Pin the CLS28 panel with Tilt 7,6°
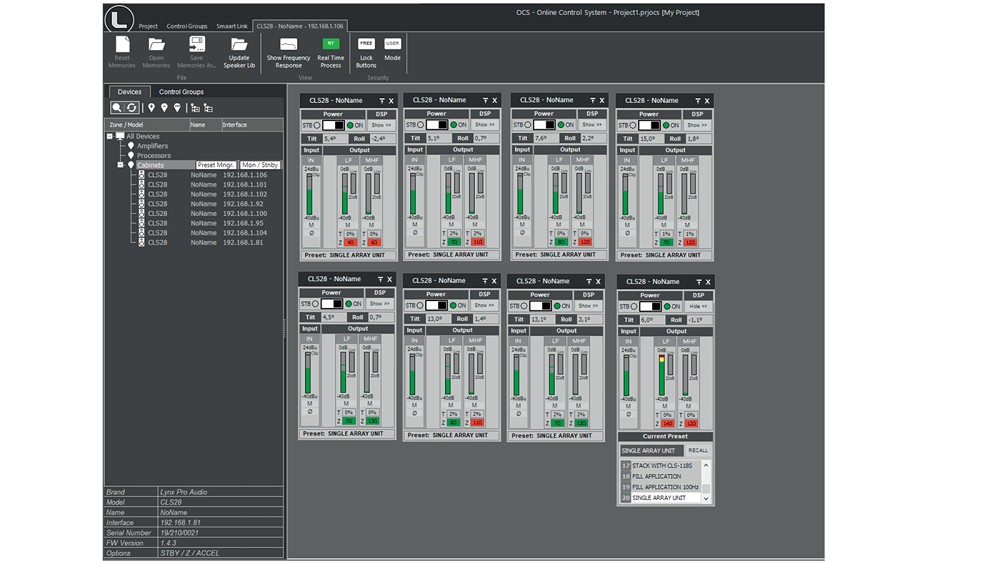 coord(592,100)
